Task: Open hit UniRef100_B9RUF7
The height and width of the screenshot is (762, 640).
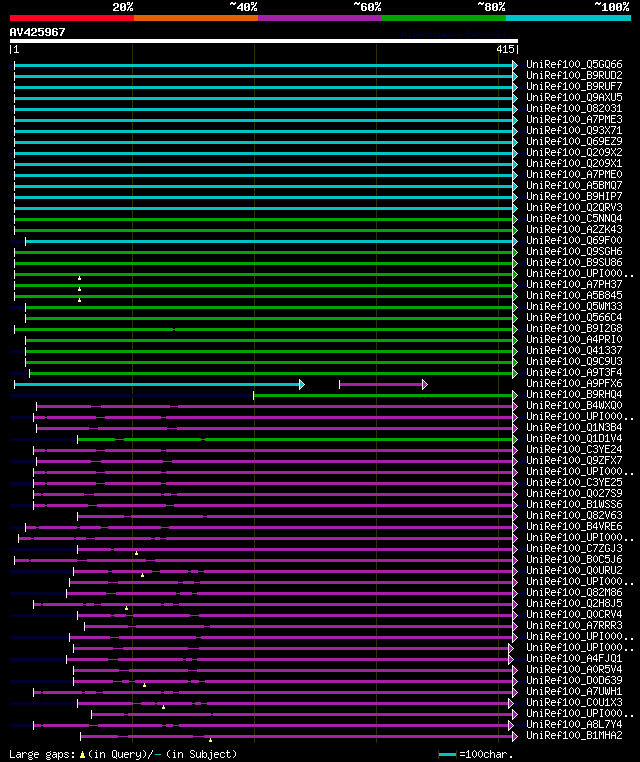Action: [574, 86]
